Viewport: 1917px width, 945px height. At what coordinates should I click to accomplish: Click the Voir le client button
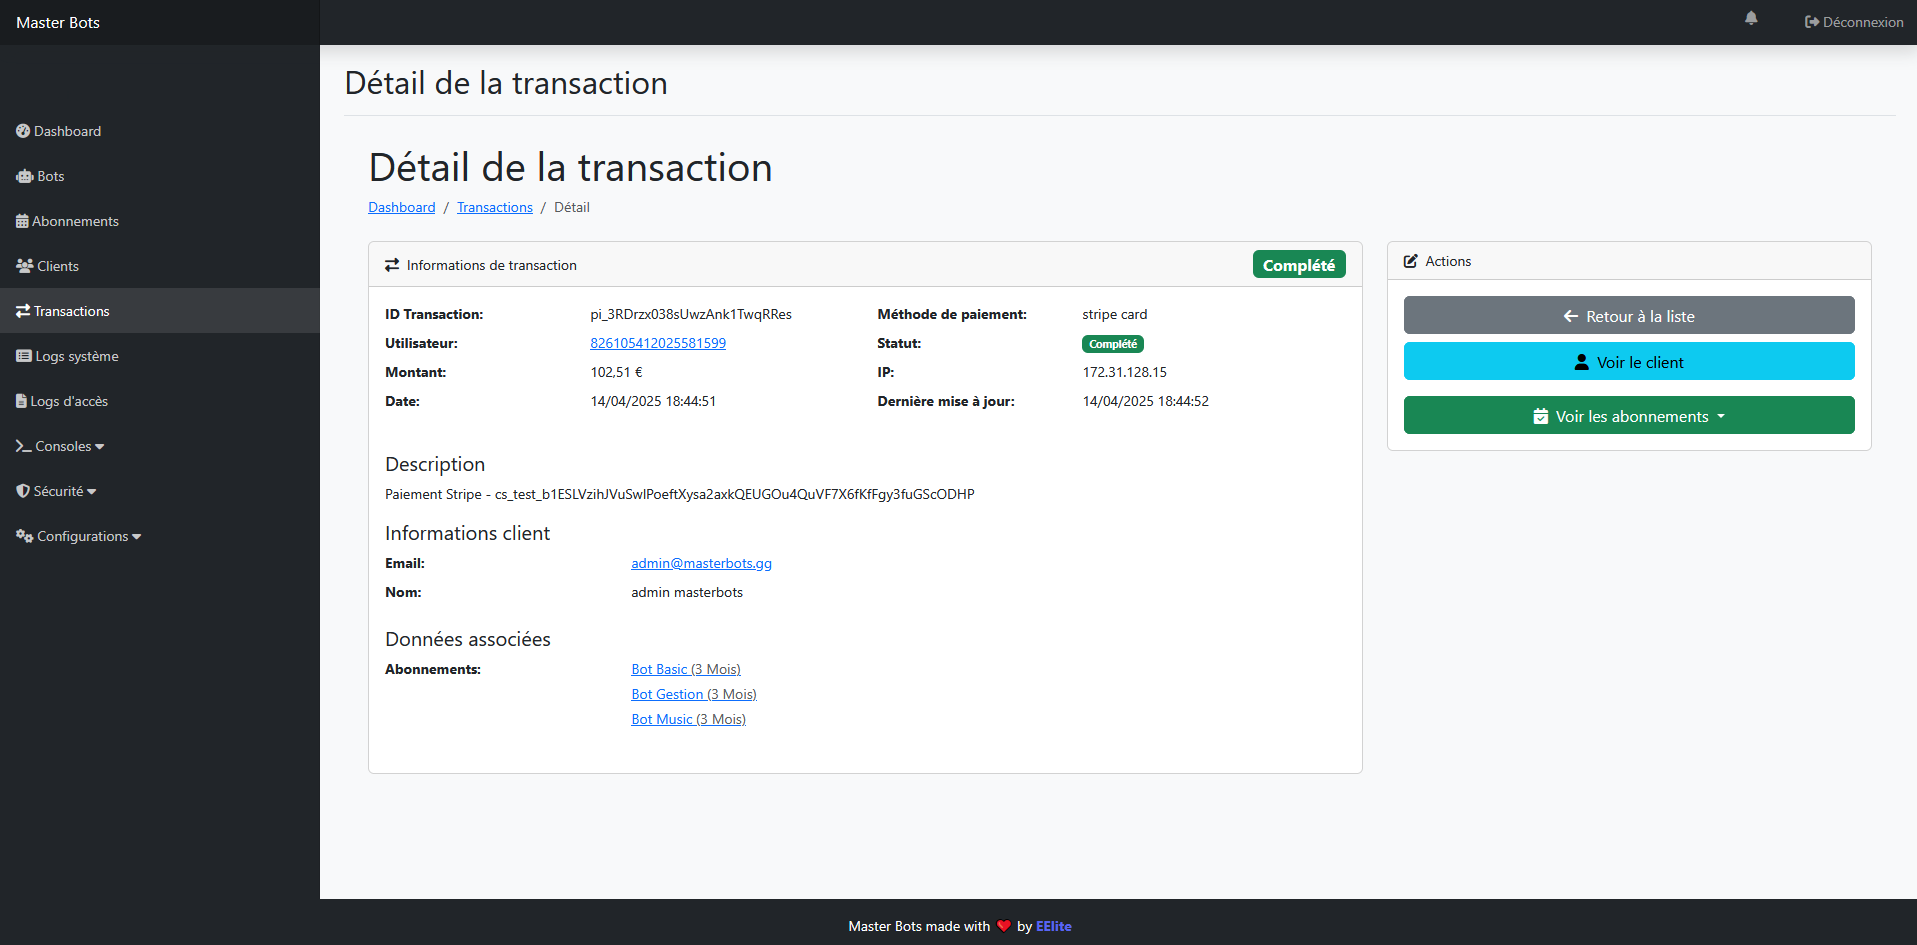click(x=1628, y=361)
